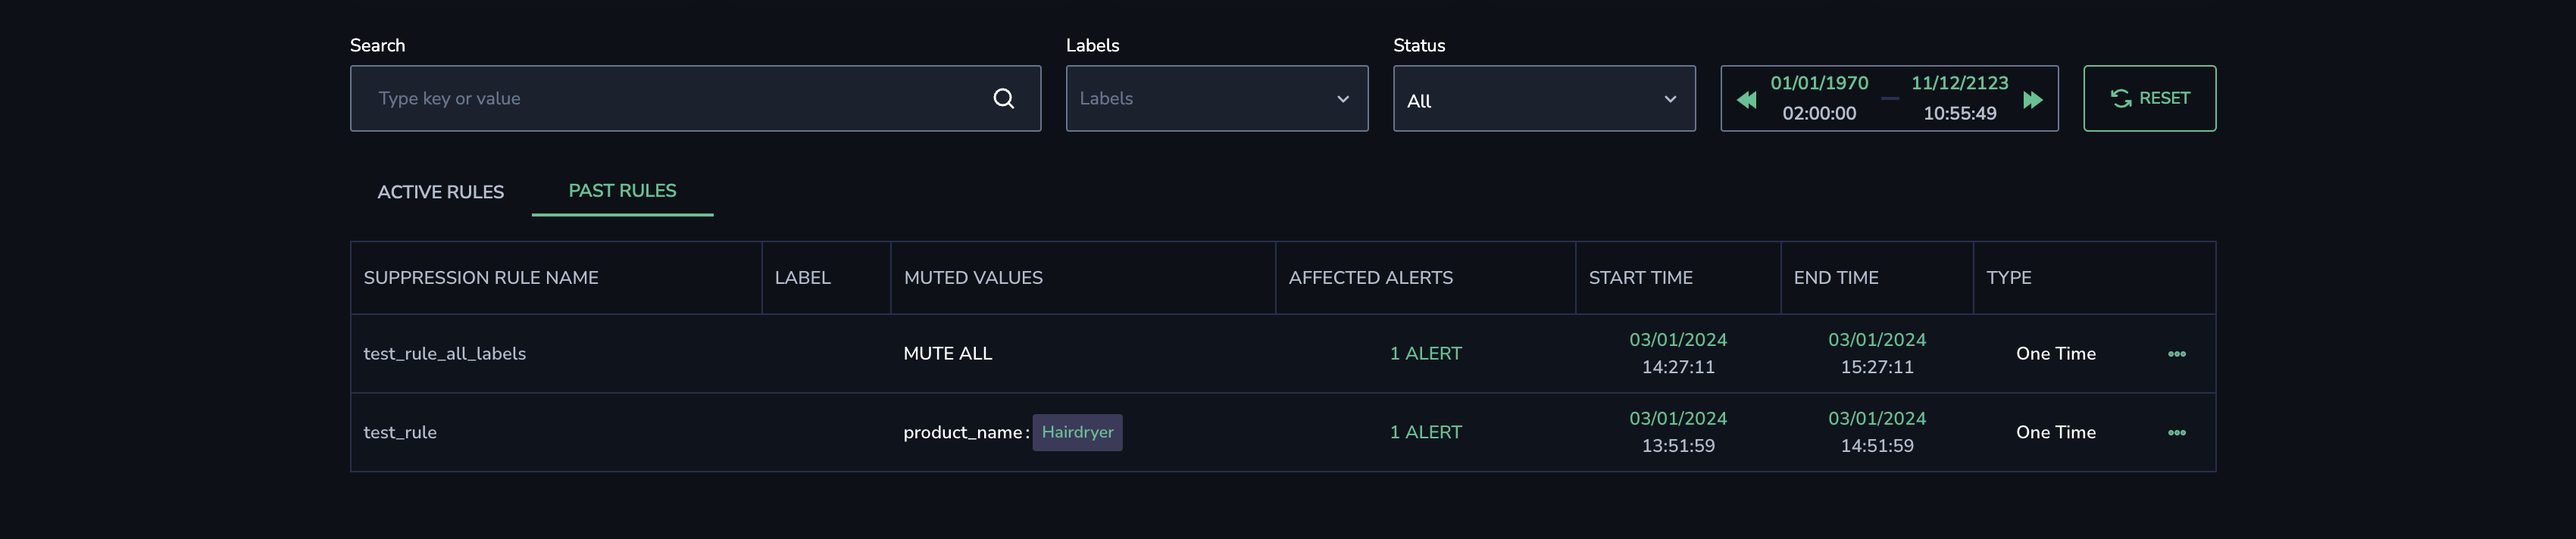Image resolution: width=2576 pixels, height=539 pixels.
Task: Click the Hairdryer value tag
Action: (1077, 433)
